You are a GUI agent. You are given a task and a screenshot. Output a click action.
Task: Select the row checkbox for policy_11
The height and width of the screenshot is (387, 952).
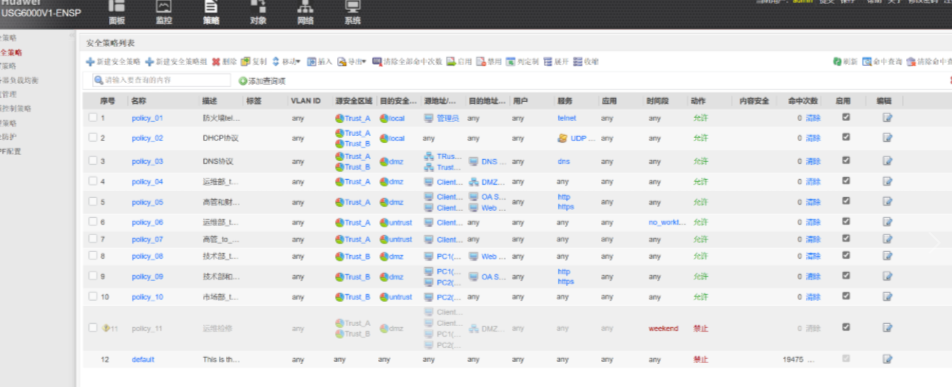coord(93,327)
